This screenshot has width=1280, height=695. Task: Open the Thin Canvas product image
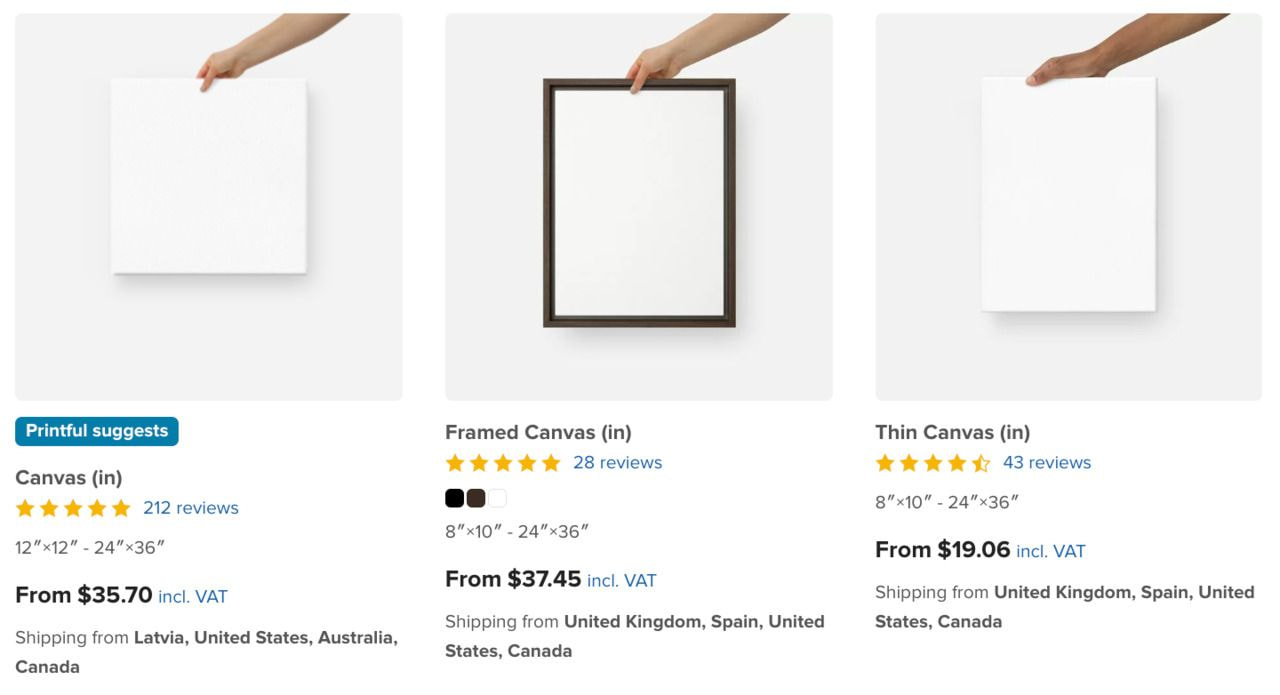1068,207
